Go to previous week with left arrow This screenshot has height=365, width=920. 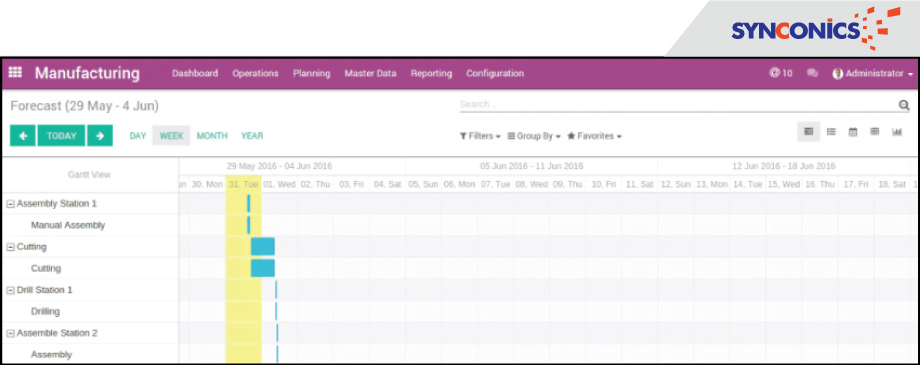tap(23, 136)
